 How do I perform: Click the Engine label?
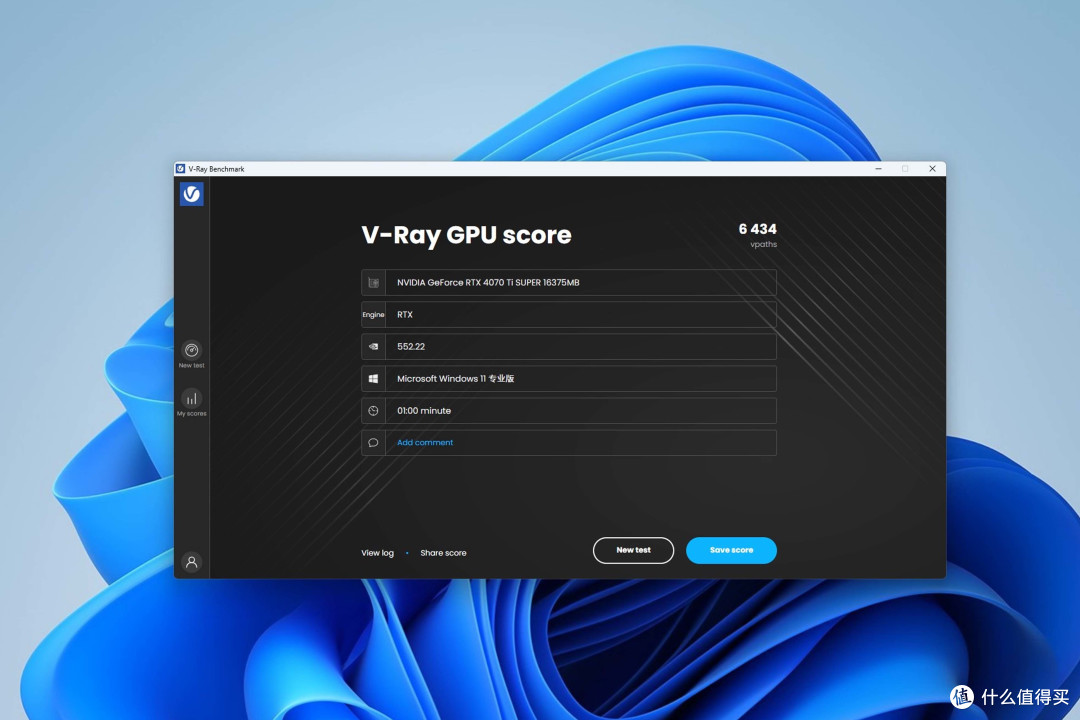click(x=373, y=315)
